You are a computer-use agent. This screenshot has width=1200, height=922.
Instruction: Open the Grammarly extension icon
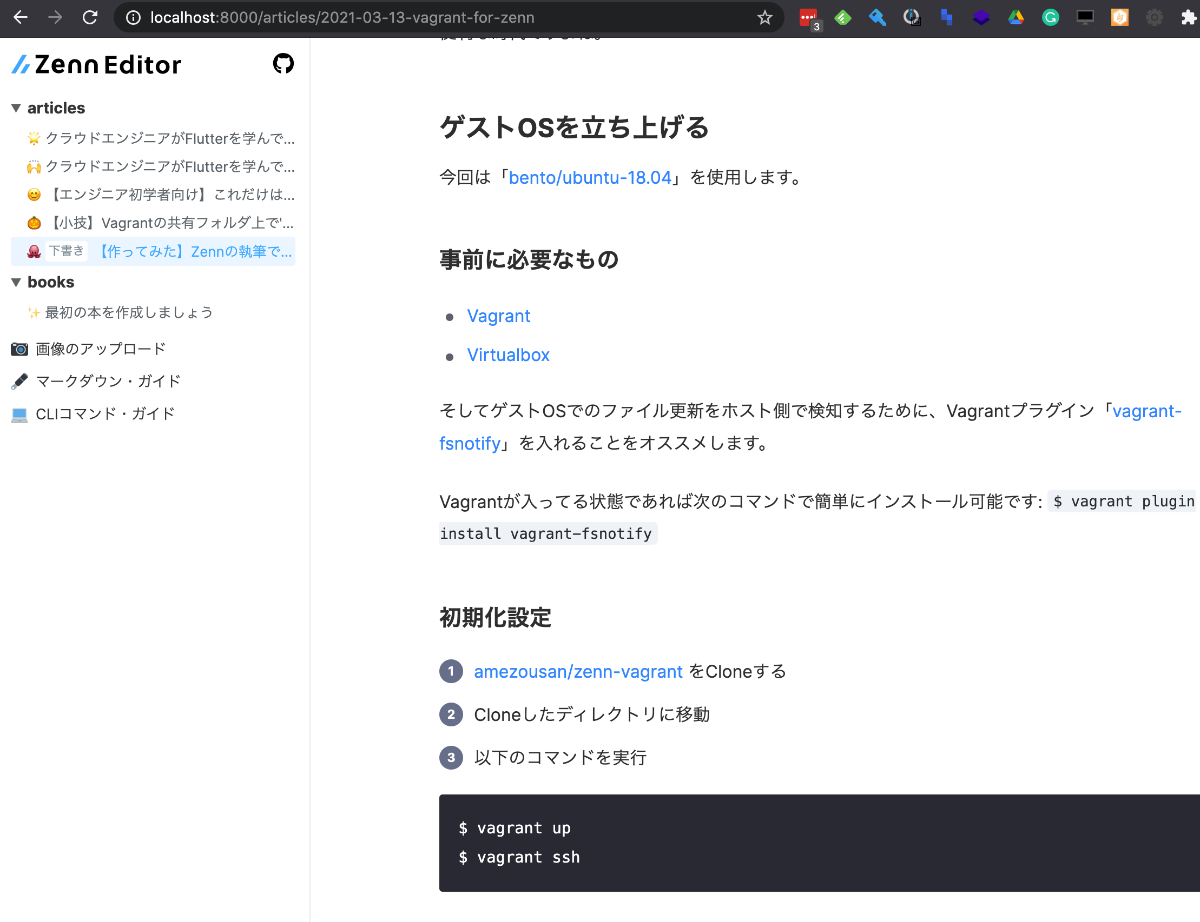pos(1050,17)
